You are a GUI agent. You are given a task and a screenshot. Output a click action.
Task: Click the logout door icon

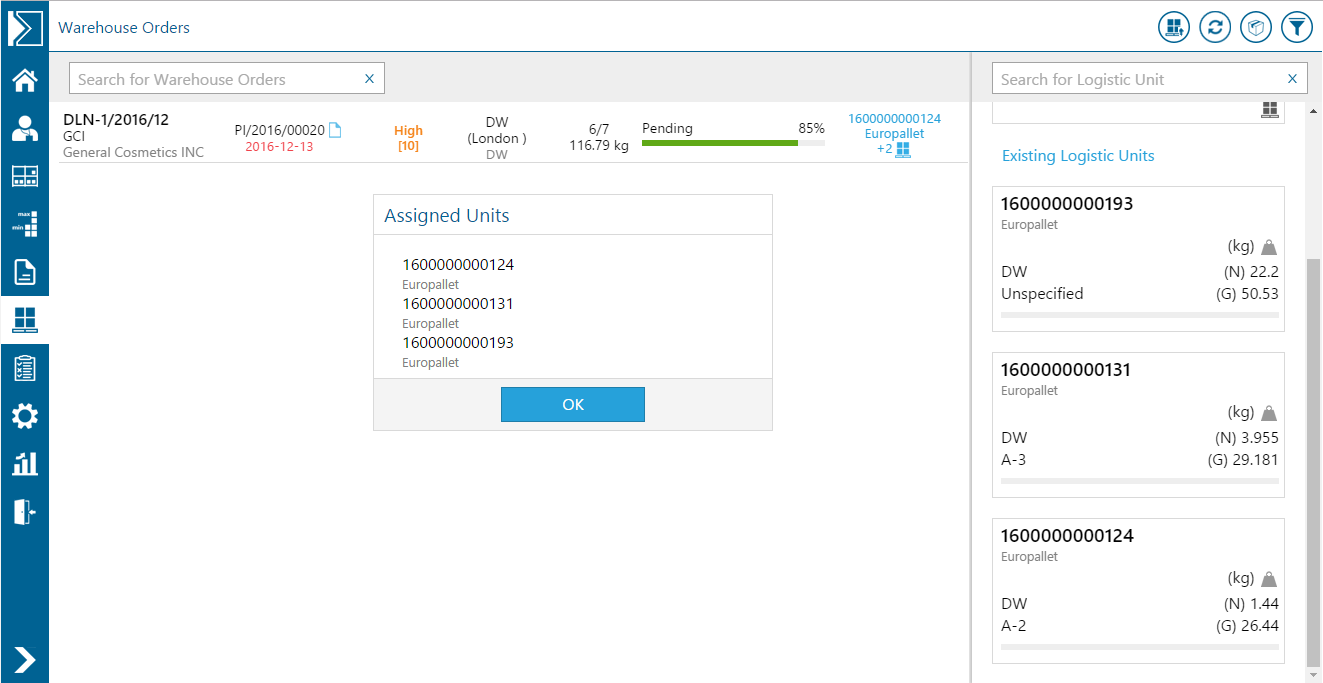[x=24, y=512]
